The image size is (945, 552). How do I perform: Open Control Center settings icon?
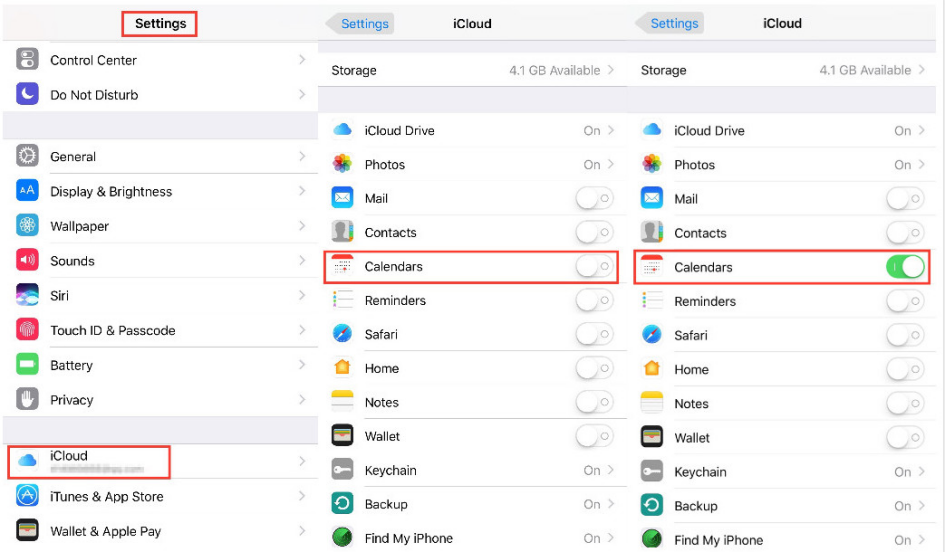click(27, 59)
